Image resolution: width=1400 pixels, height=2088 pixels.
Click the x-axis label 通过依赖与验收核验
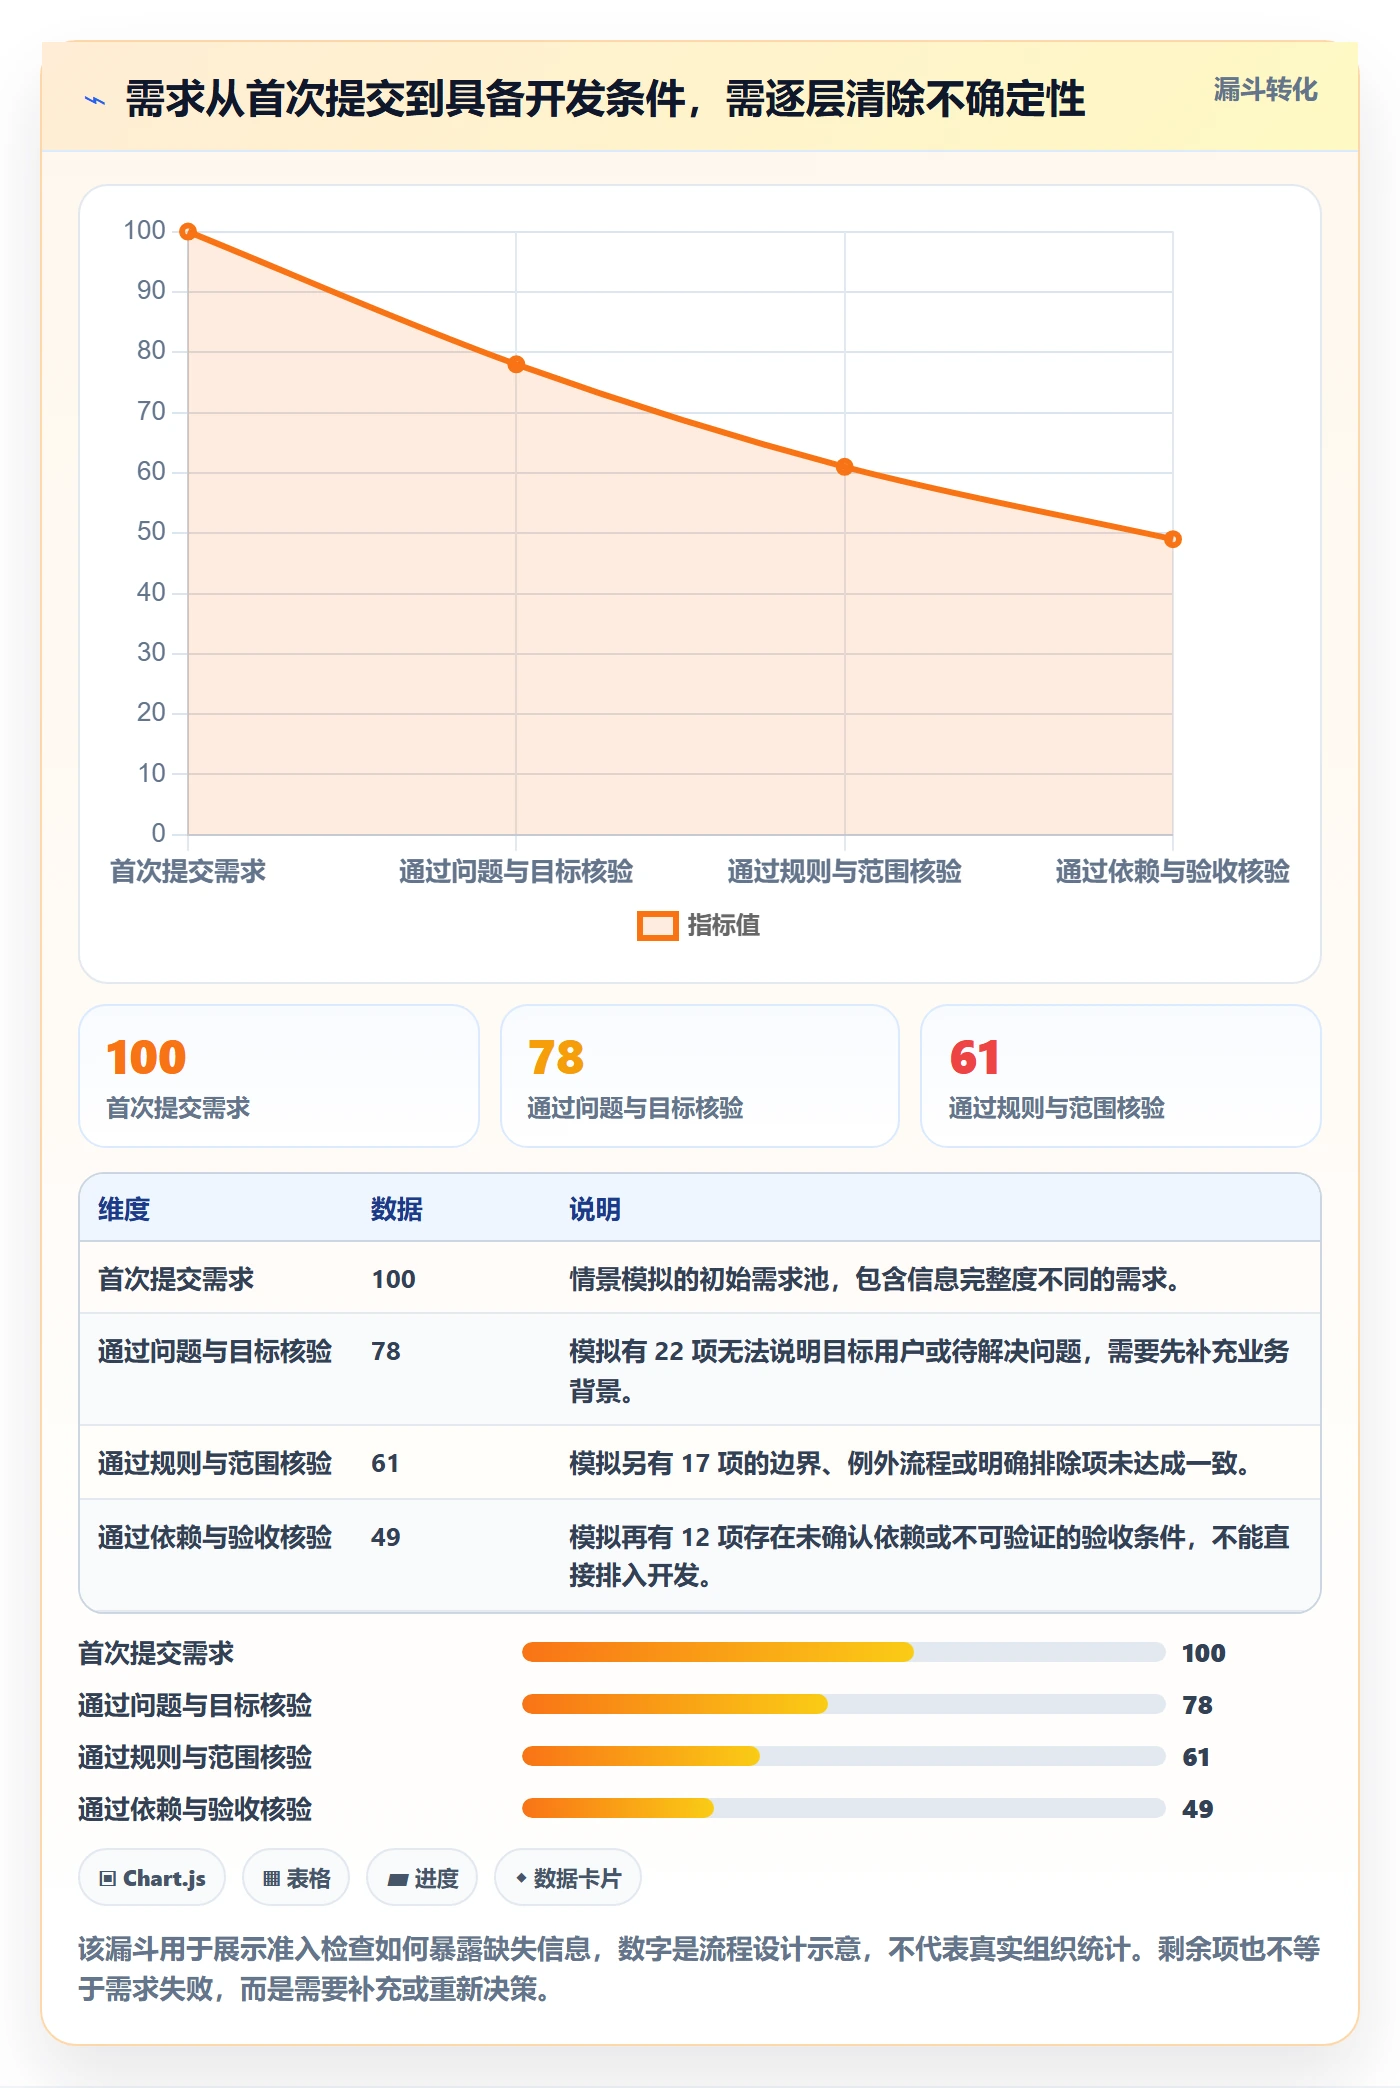click(1173, 871)
